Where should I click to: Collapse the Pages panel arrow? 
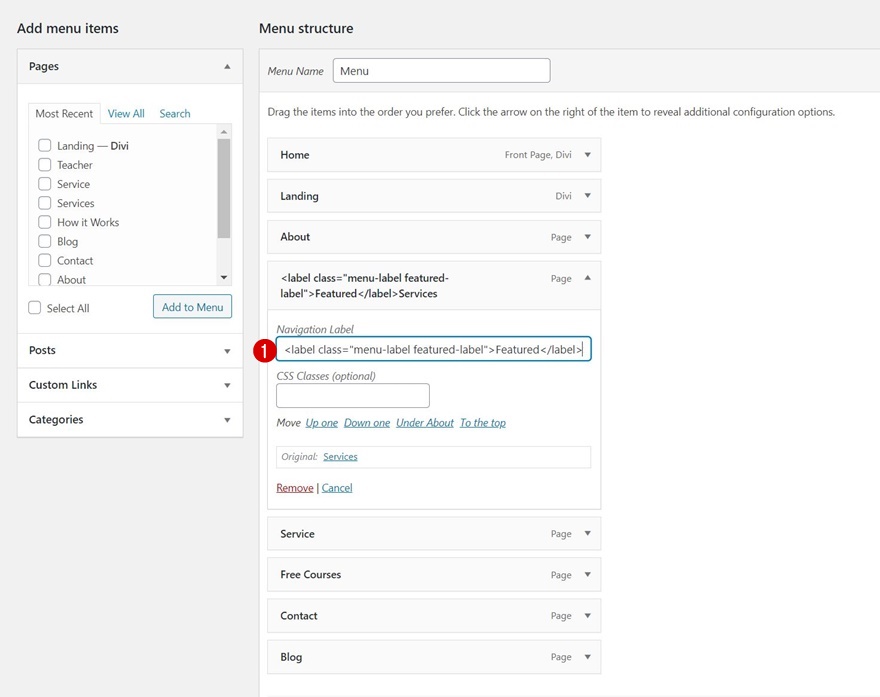(x=227, y=67)
